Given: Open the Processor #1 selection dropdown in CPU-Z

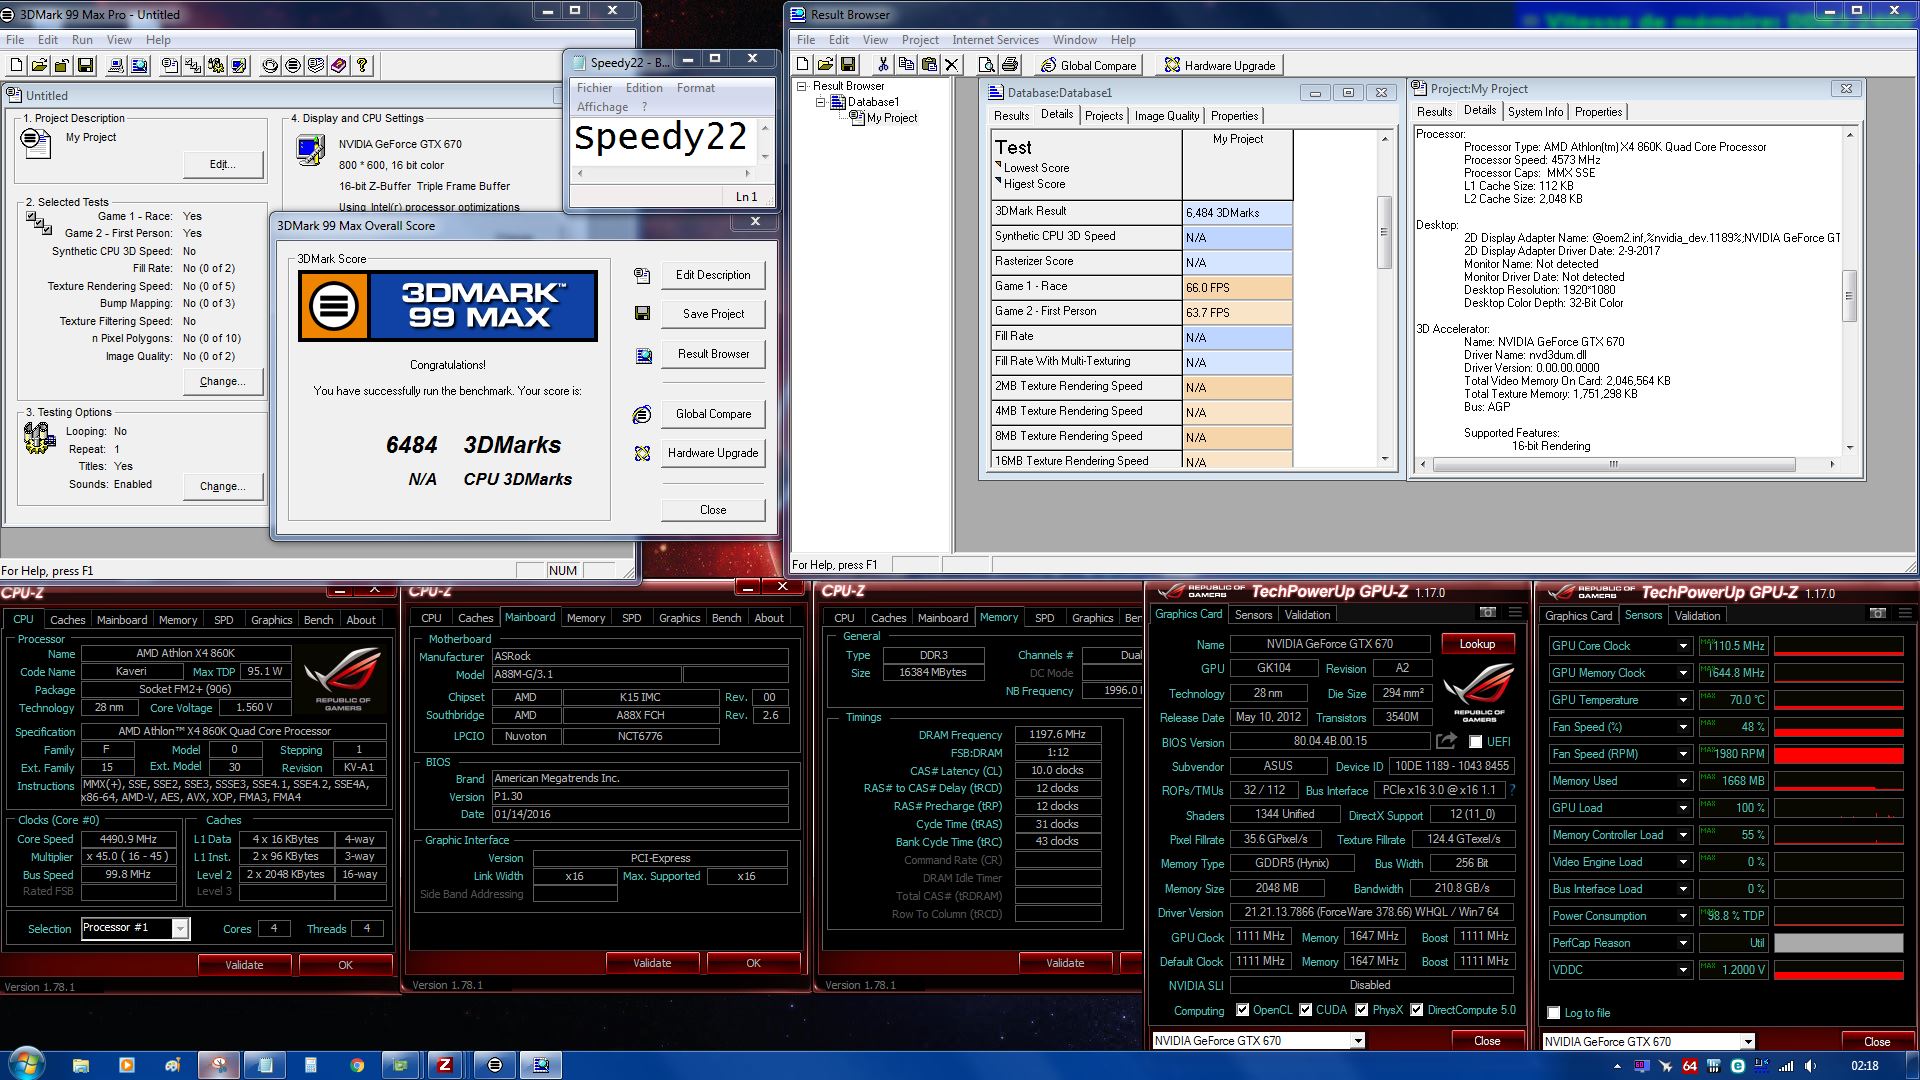Looking at the screenshot, I should coord(180,929).
